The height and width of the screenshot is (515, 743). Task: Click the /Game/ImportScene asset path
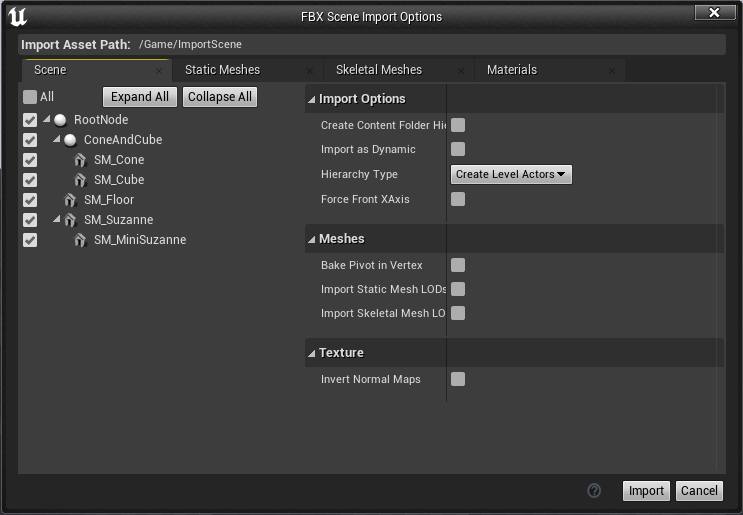[x=190, y=45]
